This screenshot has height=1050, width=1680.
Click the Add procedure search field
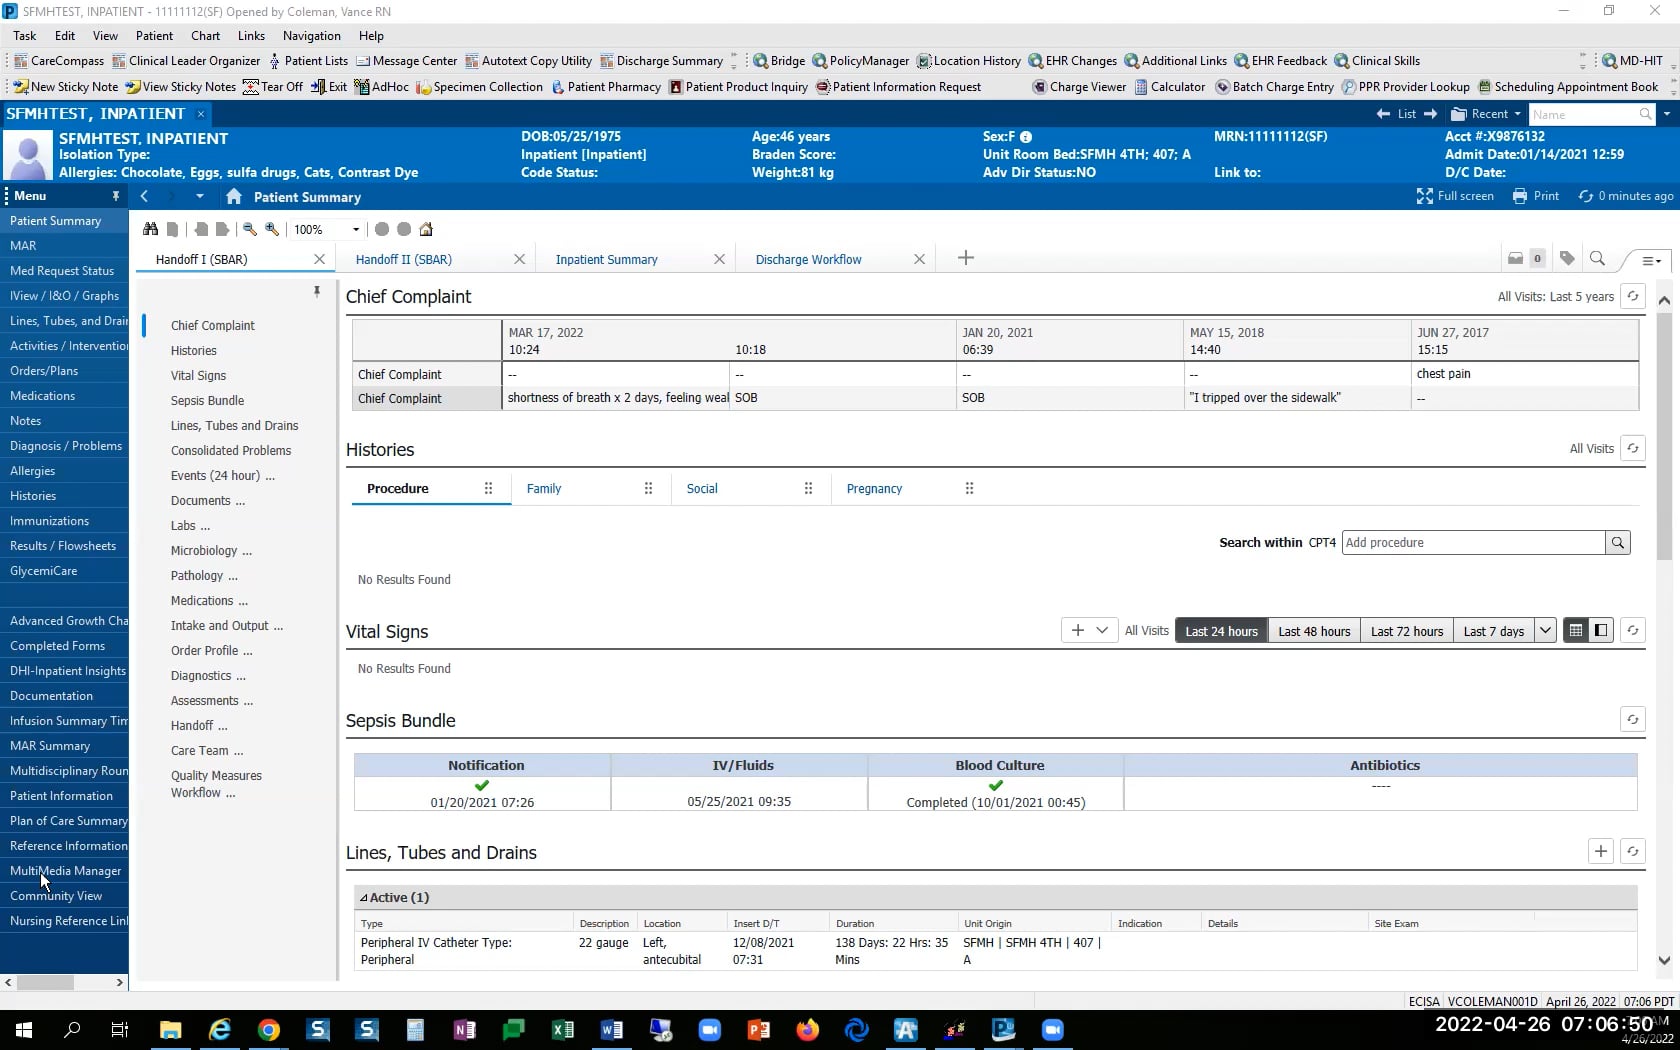coord(1470,542)
